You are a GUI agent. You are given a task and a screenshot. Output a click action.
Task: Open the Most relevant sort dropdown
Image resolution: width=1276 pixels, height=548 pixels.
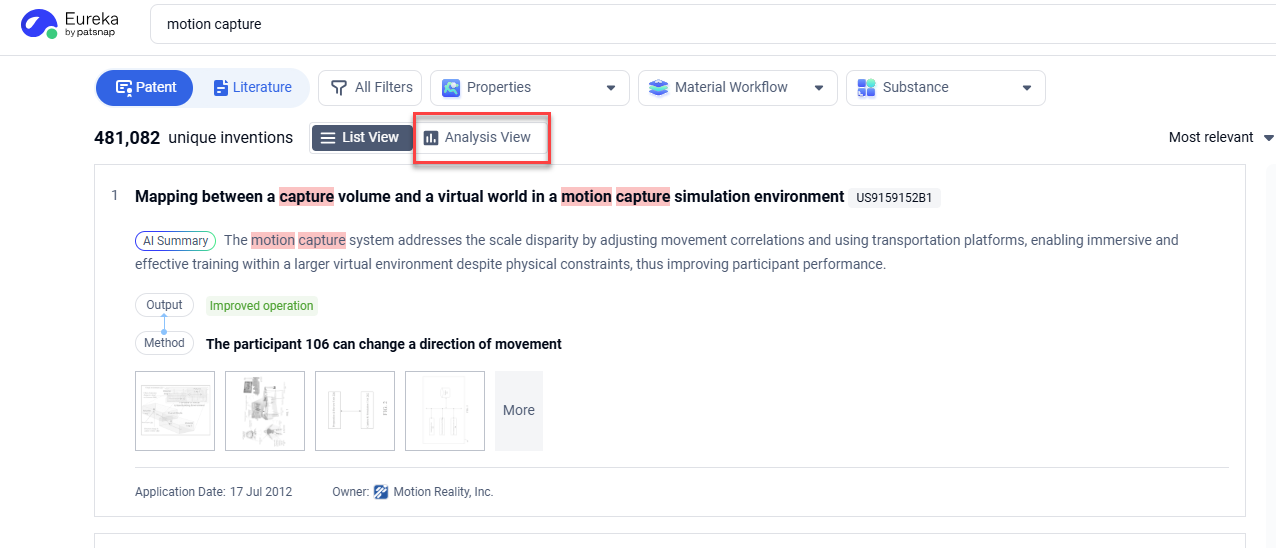(1220, 138)
